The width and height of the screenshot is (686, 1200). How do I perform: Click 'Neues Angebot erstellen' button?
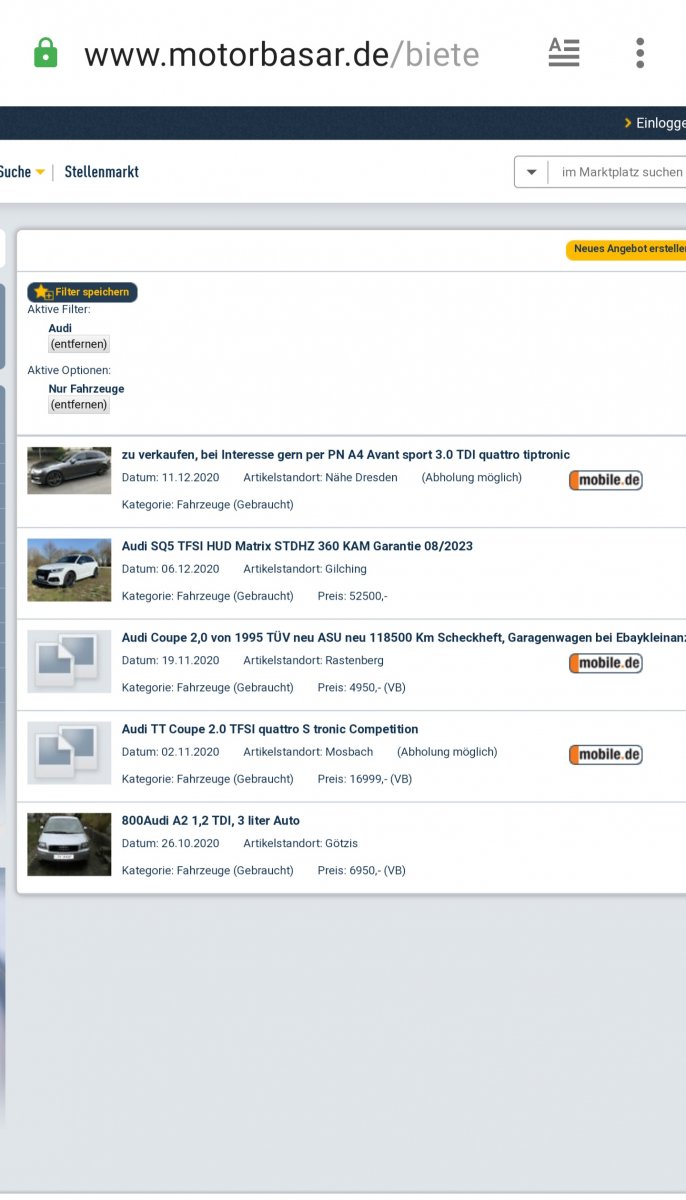(627, 249)
